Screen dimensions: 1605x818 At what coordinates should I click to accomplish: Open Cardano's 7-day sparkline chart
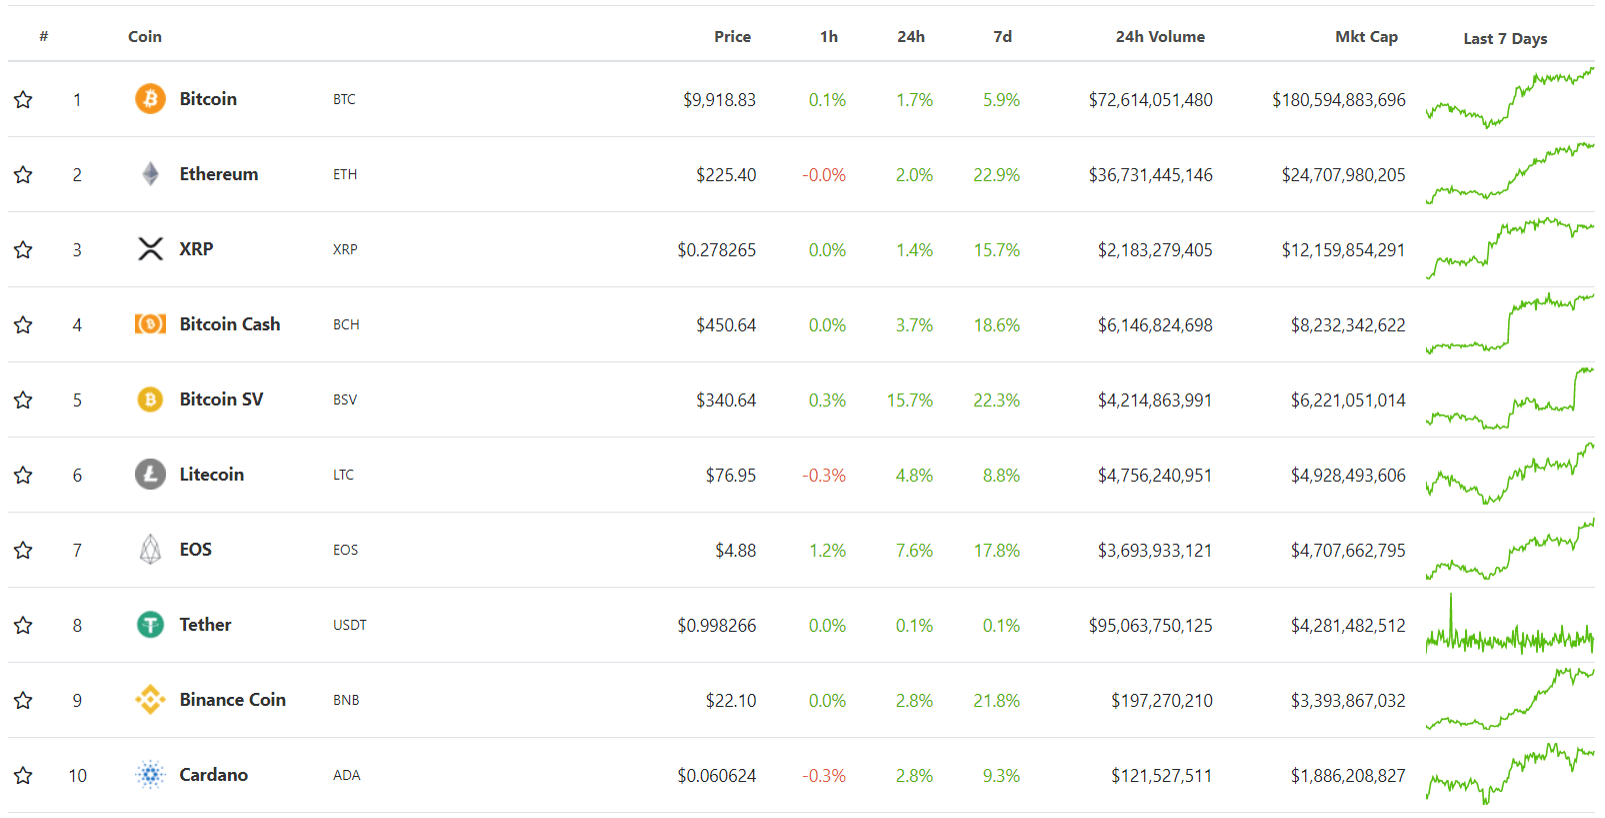click(1510, 774)
